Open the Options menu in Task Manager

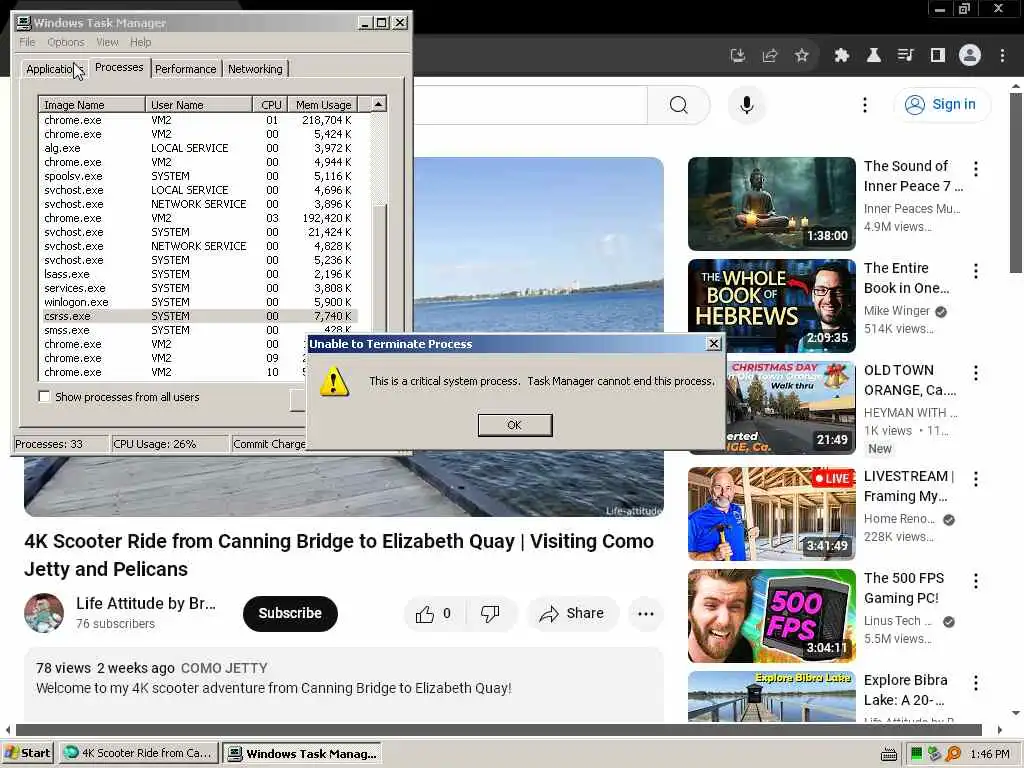(66, 42)
